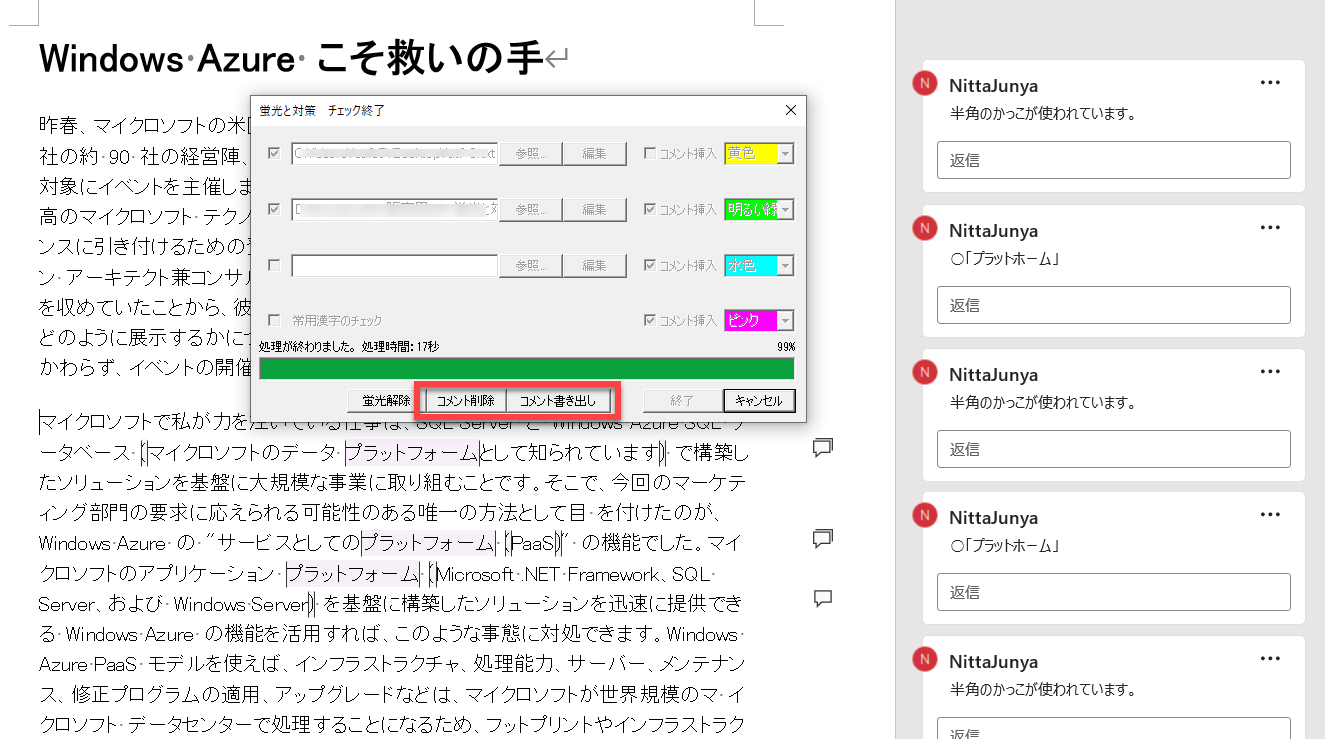This screenshot has width=1325, height=739.
Task: Check the box beside the empty third file field
Action: tap(274, 266)
